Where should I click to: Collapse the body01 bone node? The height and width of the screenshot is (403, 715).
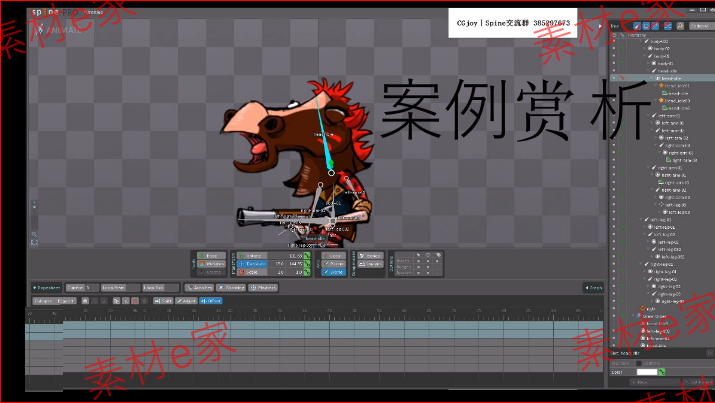click(x=644, y=56)
